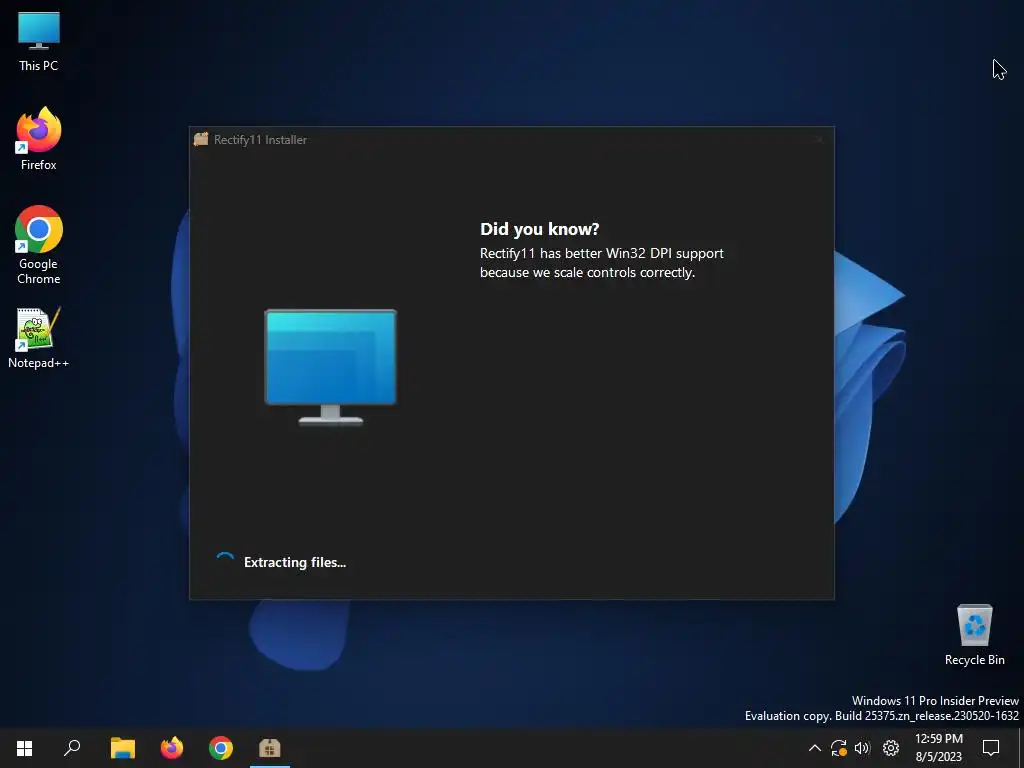The height and width of the screenshot is (768, 1024).
Task: Open clock showing 12:59 PM
Action: click(938, 748)
